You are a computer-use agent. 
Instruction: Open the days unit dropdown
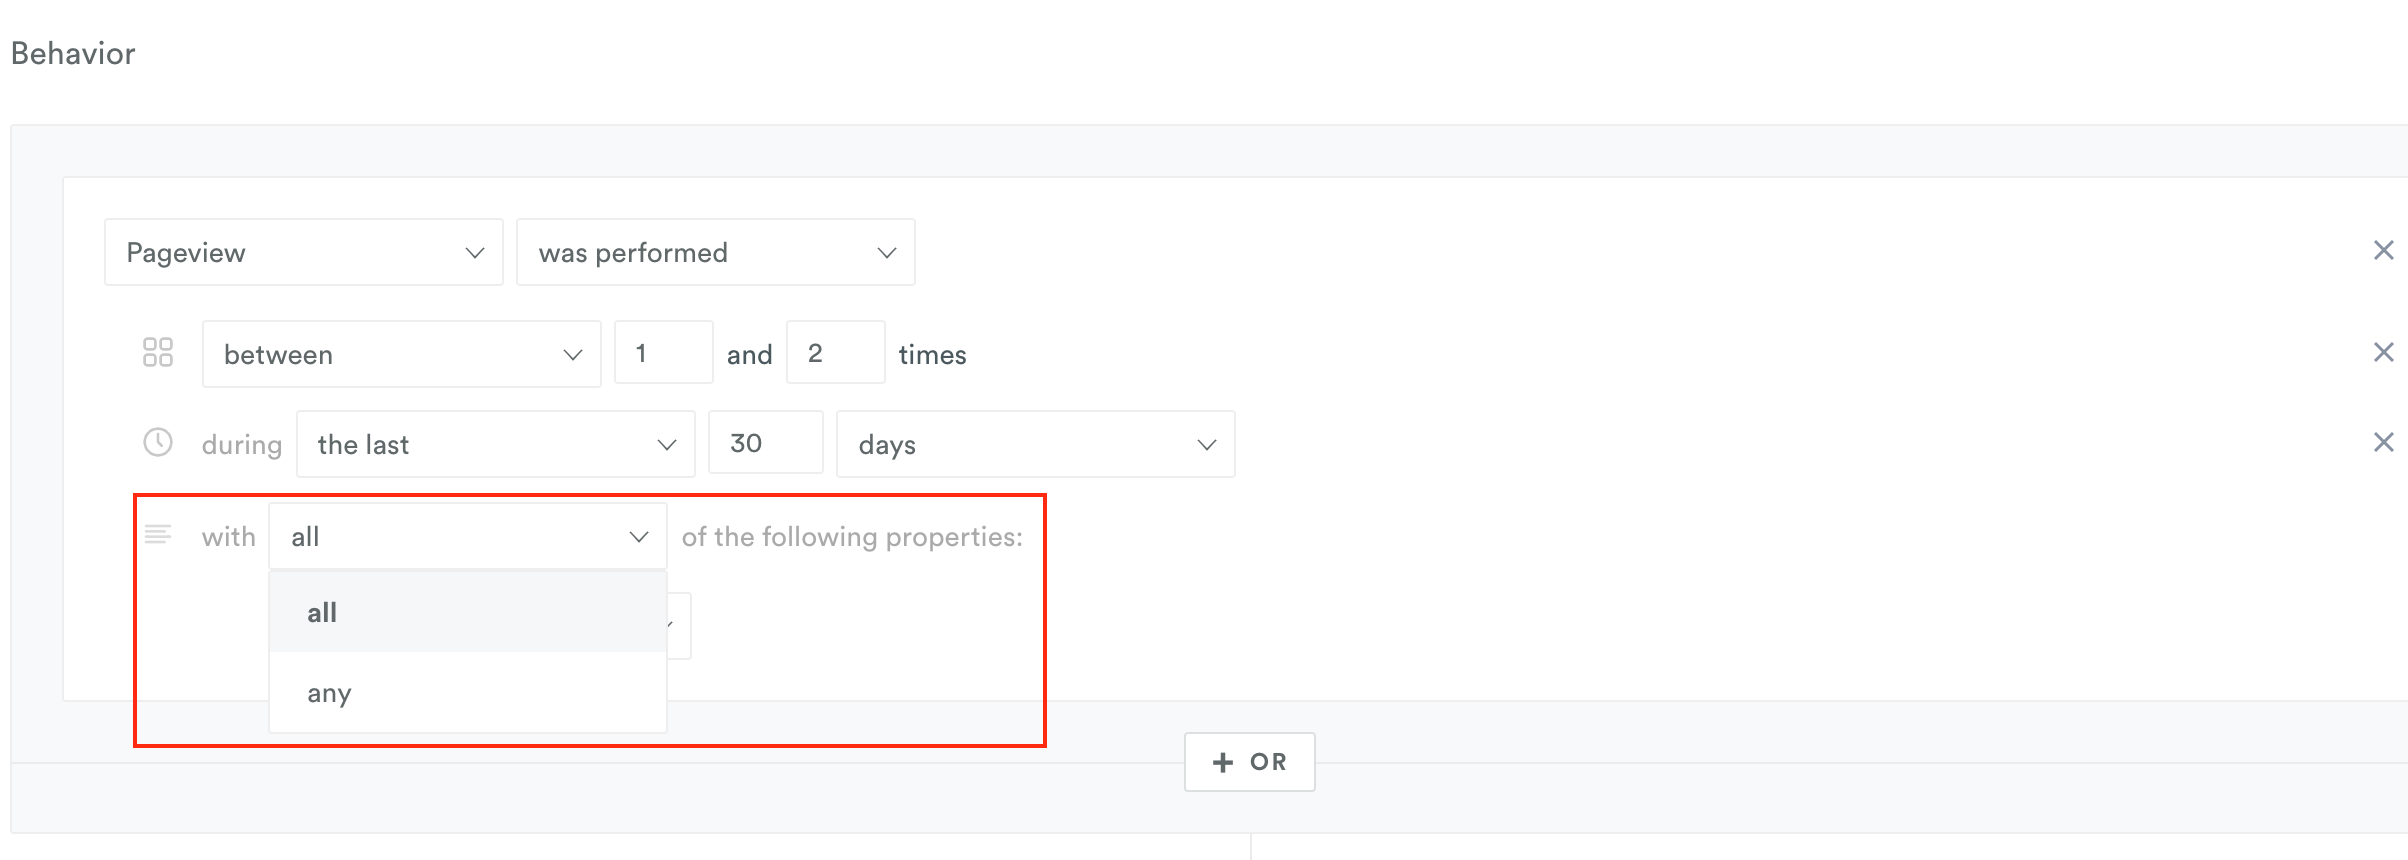(1036, 444)
